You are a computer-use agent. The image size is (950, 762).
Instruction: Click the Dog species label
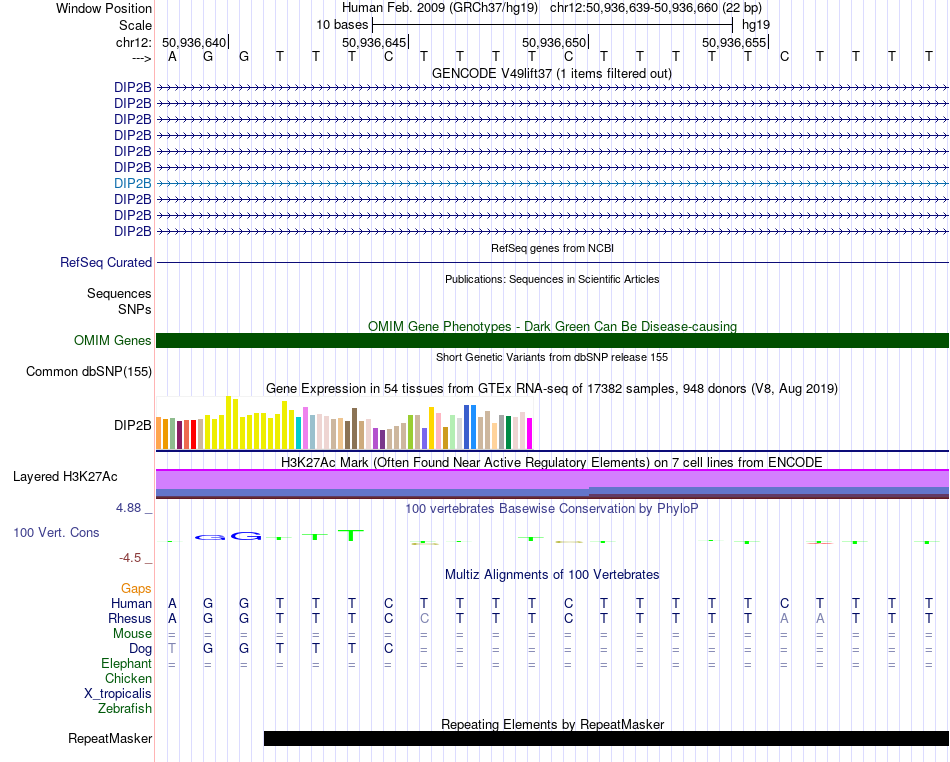click(x=141, y=649)
